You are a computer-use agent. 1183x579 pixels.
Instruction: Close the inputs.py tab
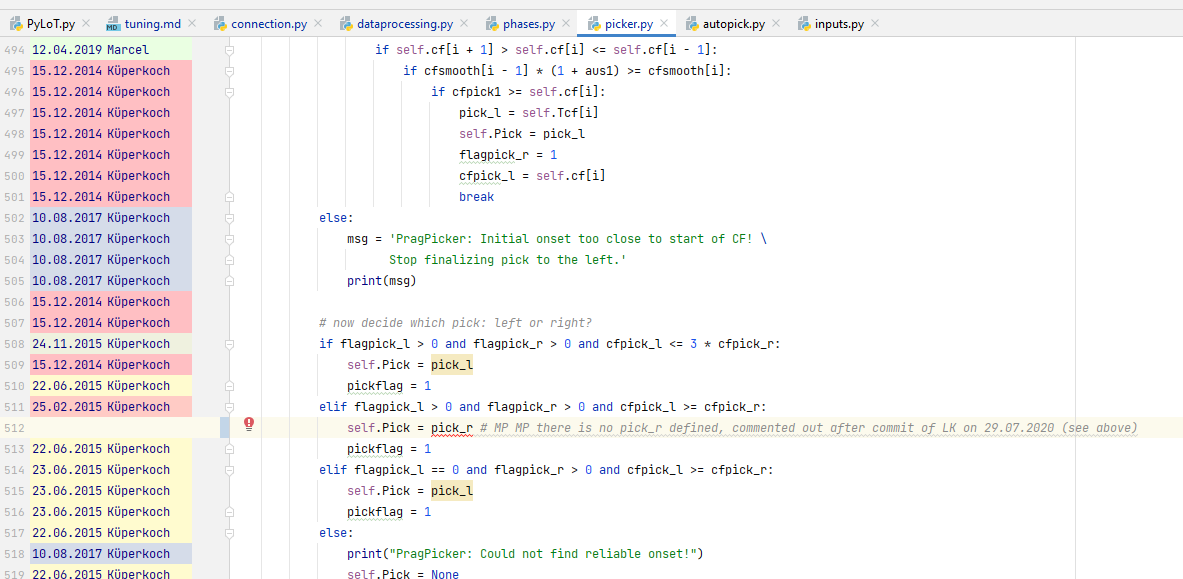point(875,24)
